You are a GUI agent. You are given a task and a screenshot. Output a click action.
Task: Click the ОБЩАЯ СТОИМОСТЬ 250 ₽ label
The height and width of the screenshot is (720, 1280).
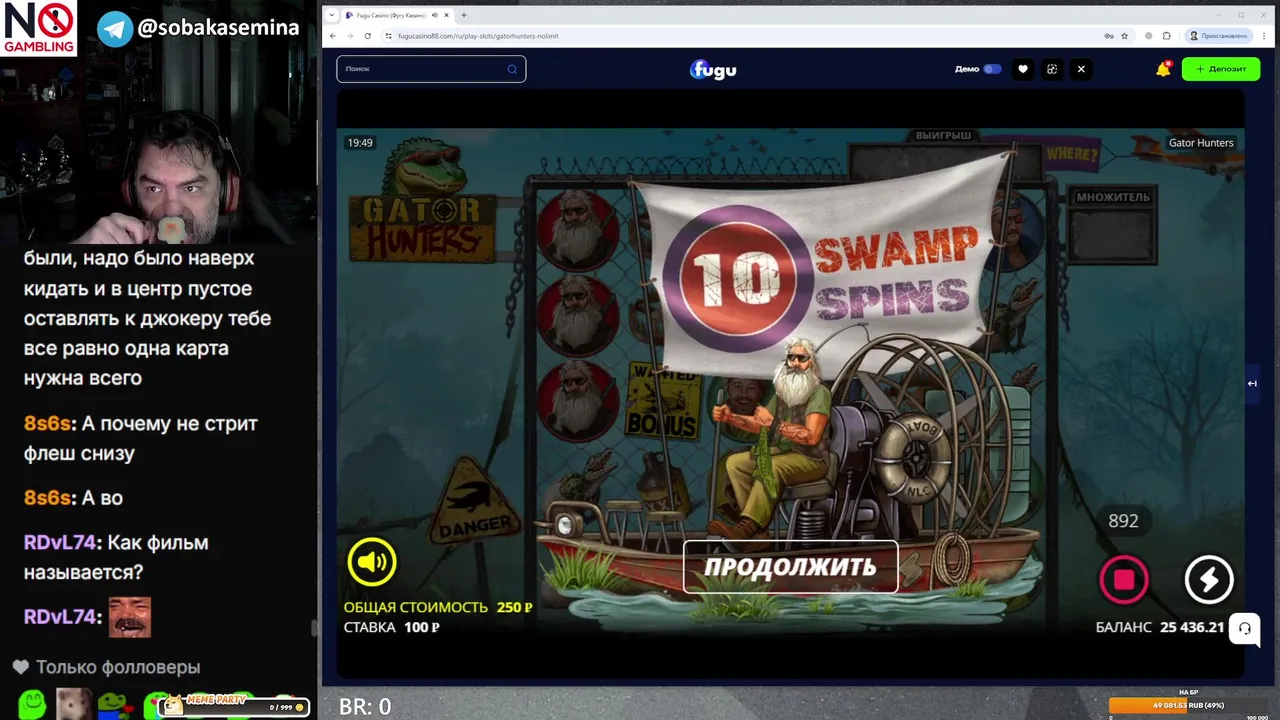[438, 607]
